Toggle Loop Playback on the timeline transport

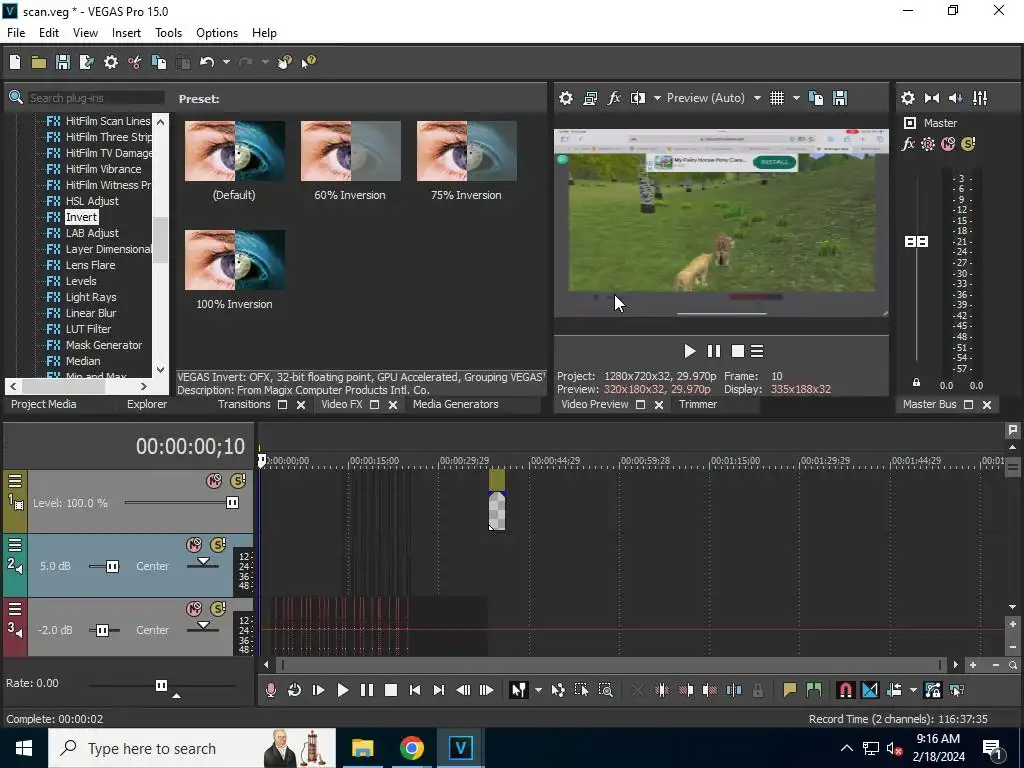coord(295,690)
